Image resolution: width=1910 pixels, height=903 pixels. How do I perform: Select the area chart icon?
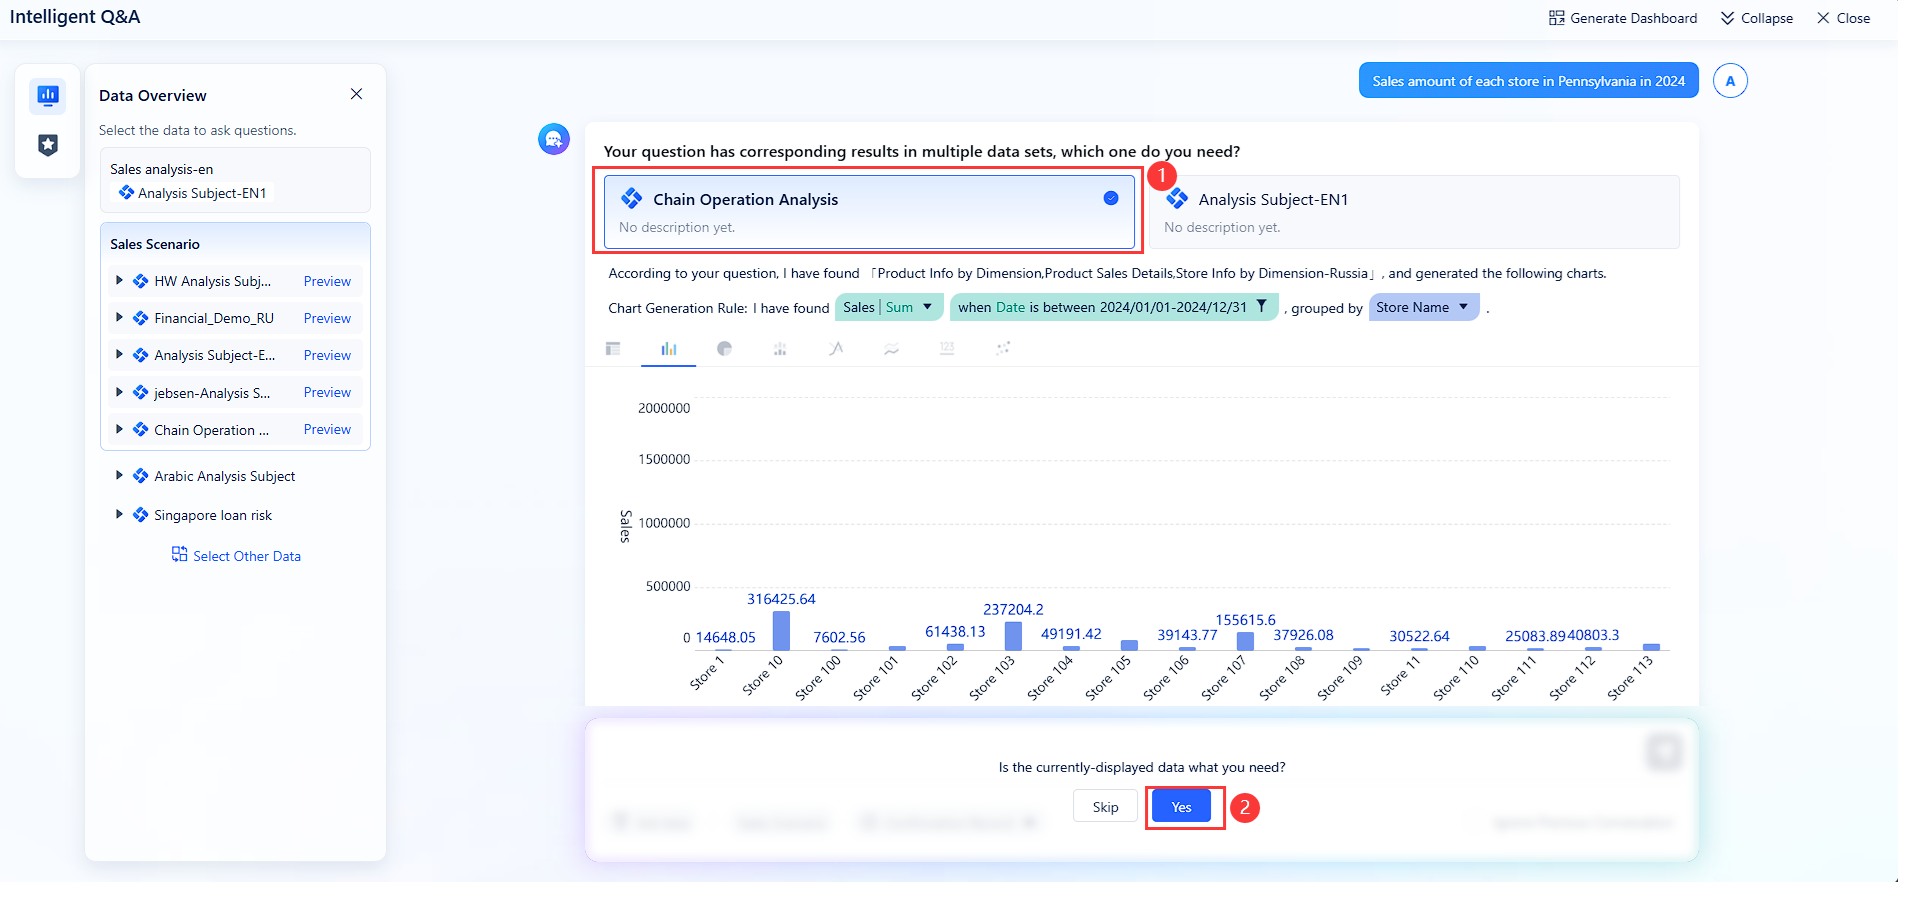[891, 349]
